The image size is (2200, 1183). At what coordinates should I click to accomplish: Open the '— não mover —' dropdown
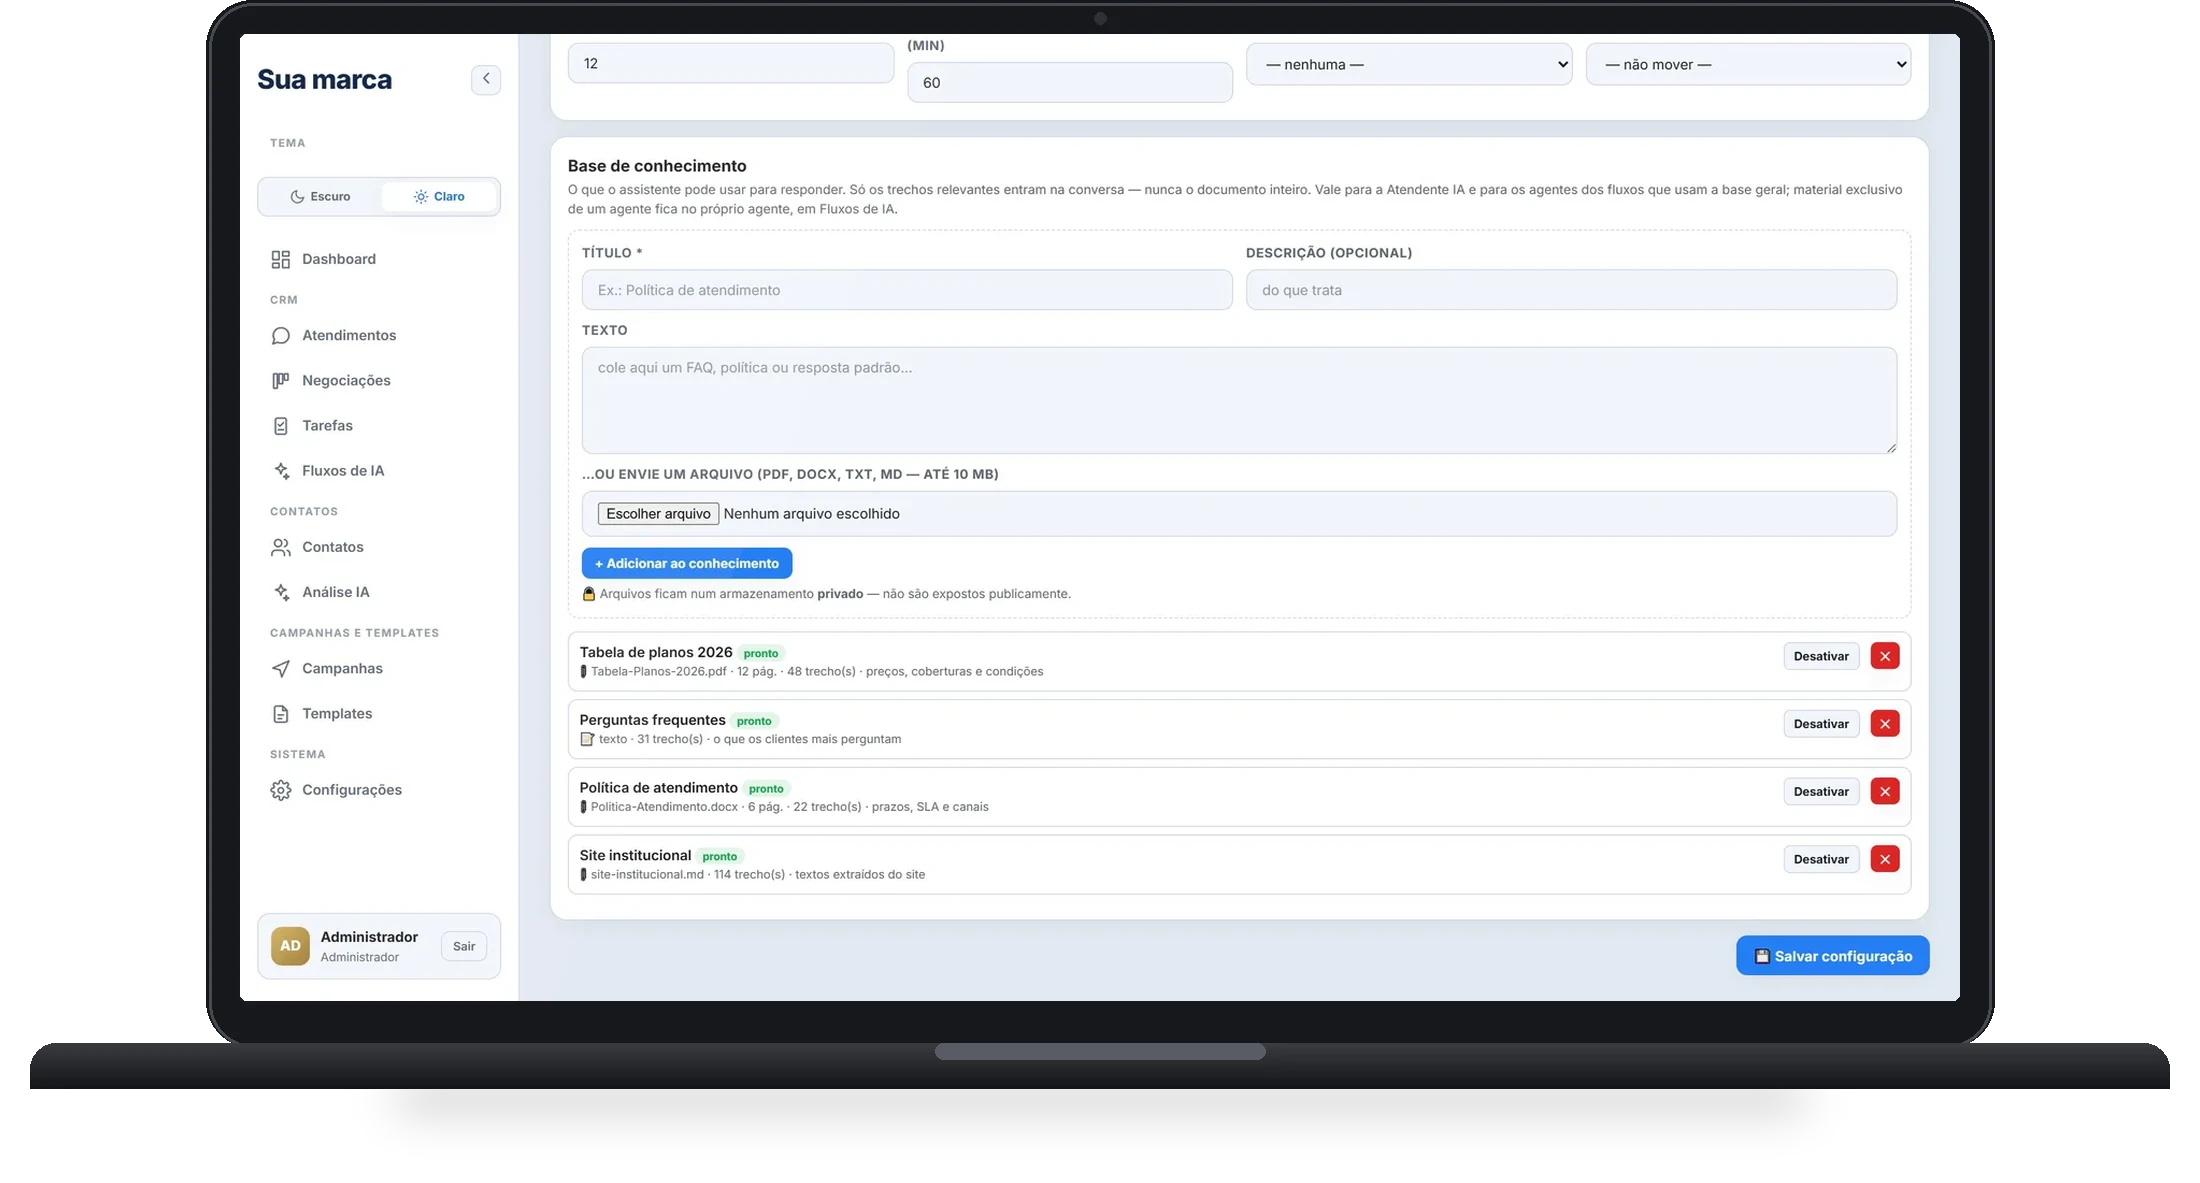[1748, 64]
